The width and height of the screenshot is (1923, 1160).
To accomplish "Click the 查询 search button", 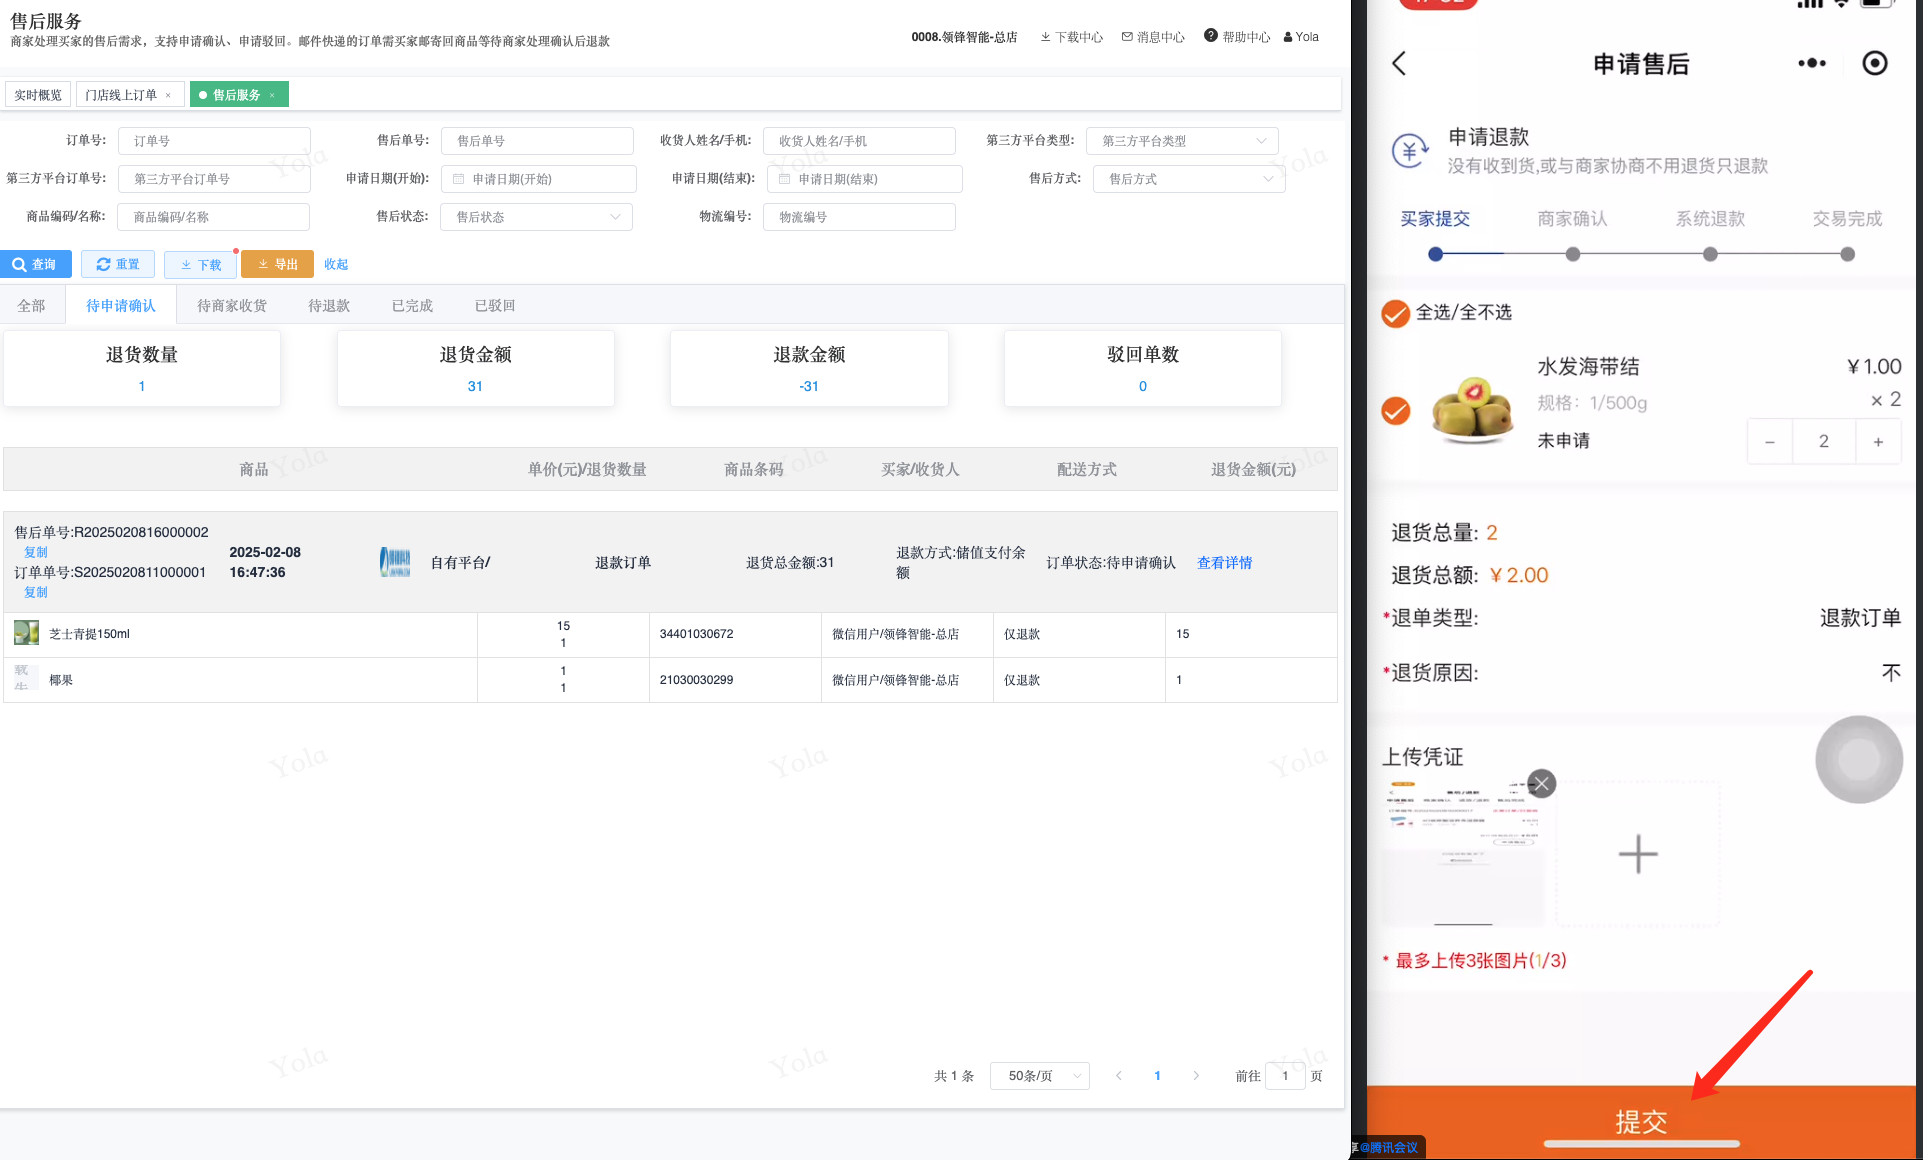I will 36,264.
